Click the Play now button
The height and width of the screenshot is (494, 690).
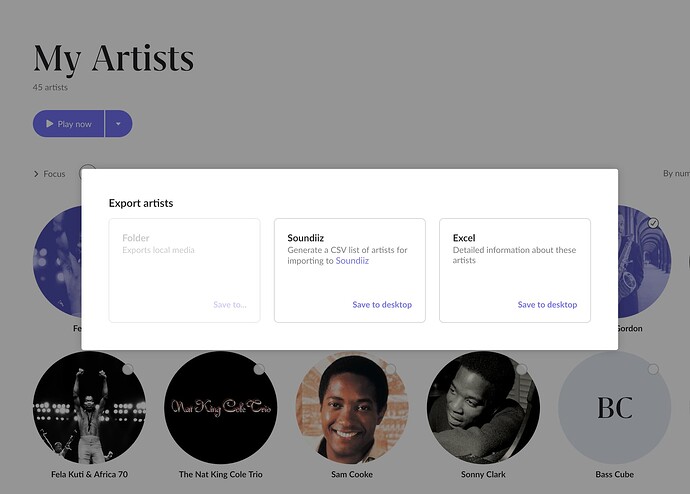coord(68,124)
